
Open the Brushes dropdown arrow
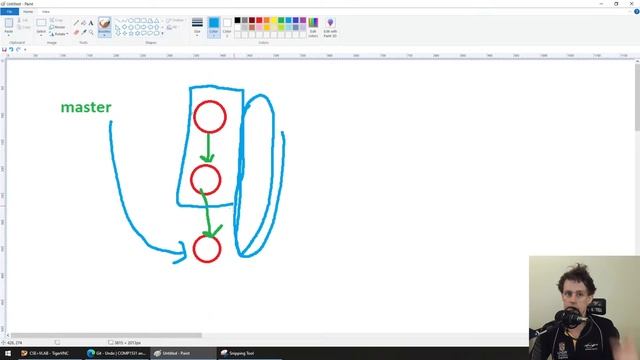tap(104, 35)
